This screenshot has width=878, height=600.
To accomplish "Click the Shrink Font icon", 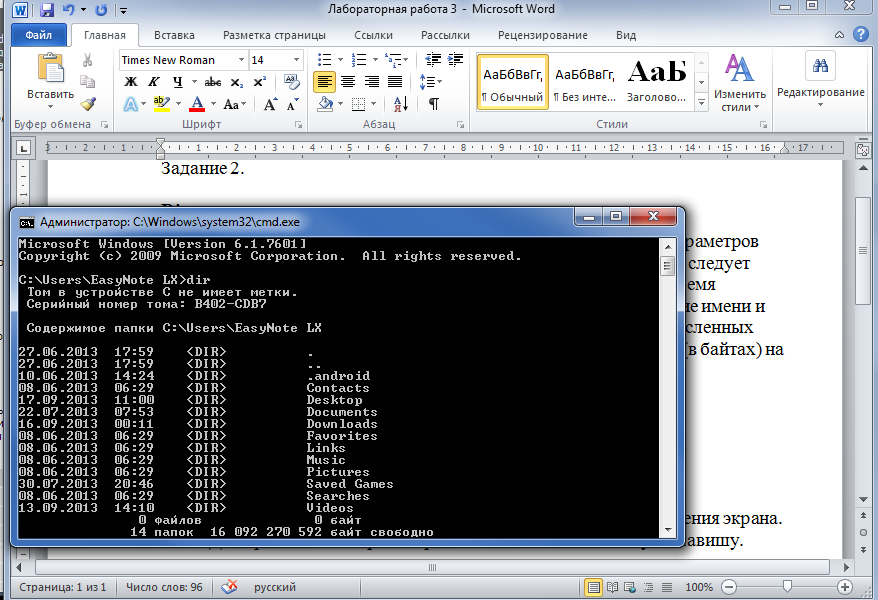I will pos(292,104).
